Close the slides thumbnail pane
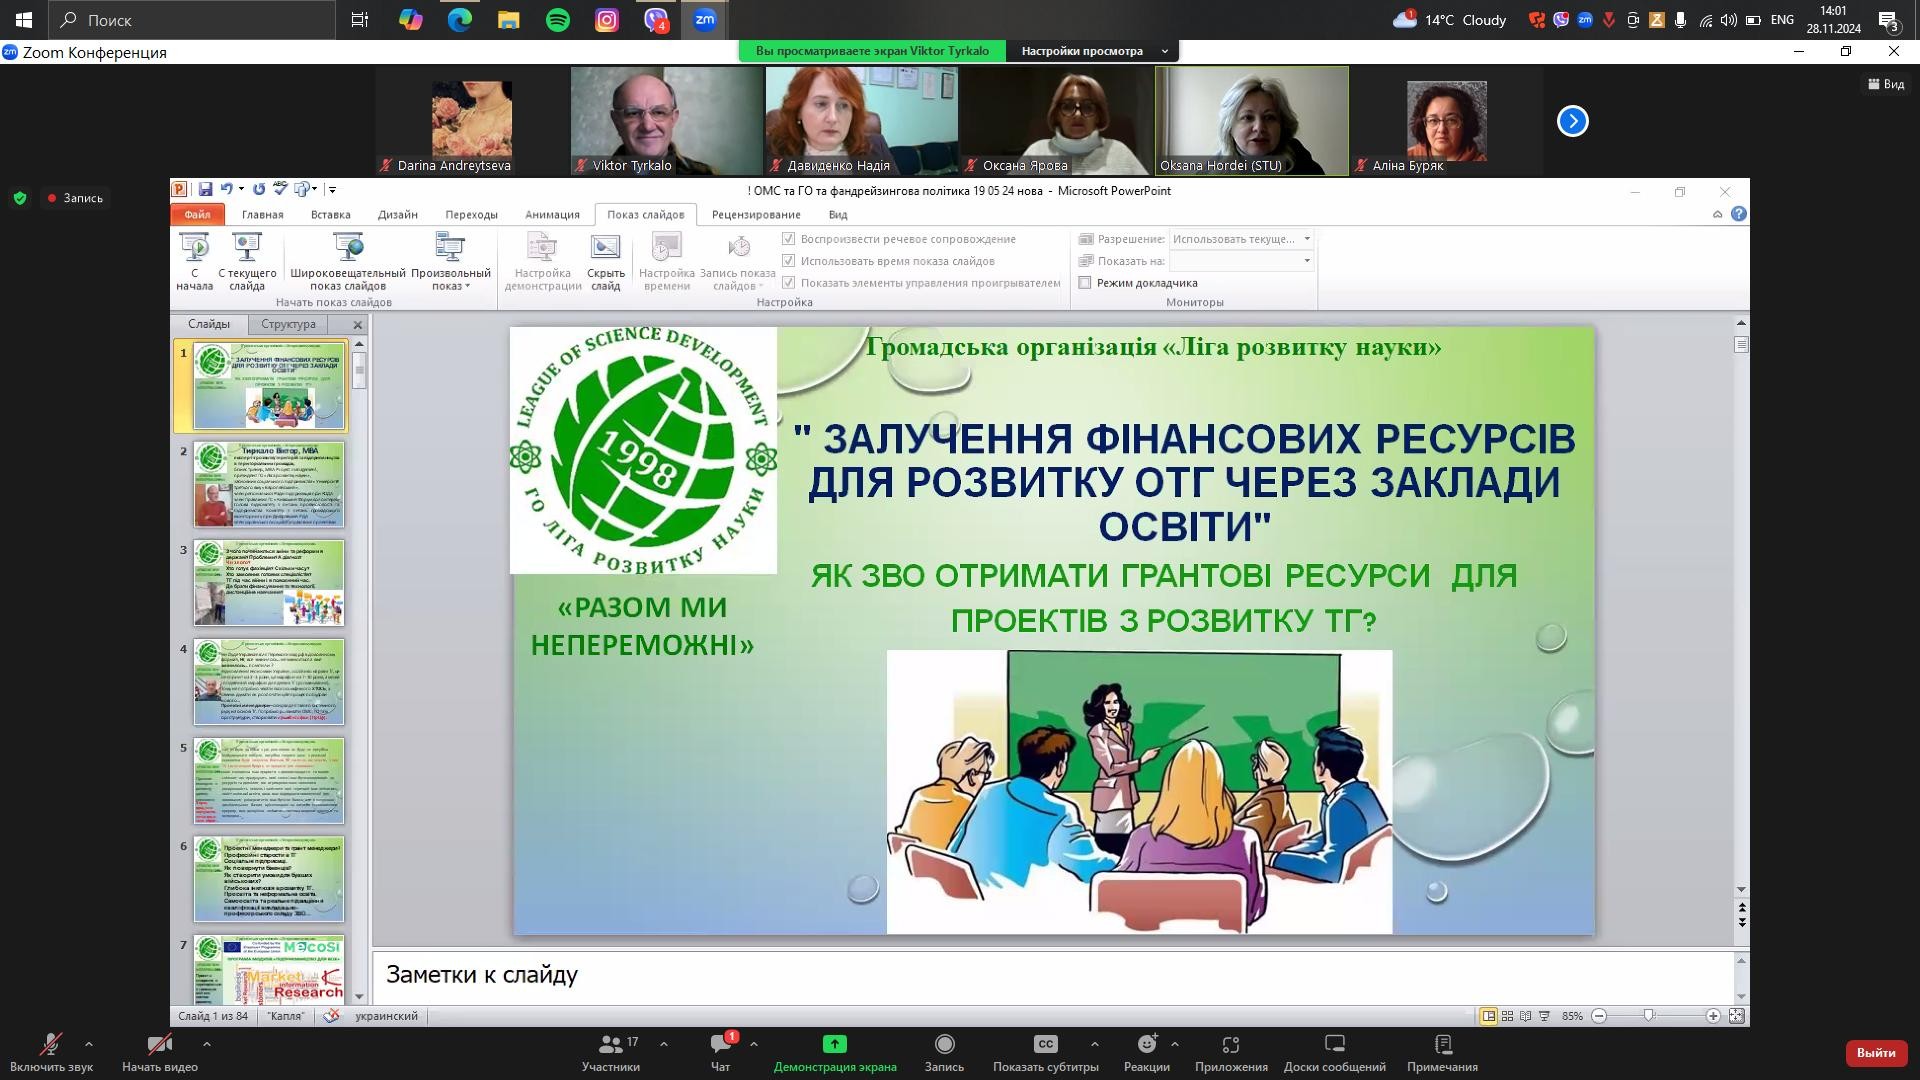Screen dimensions: 1920x1080 (x=358, y=325)
